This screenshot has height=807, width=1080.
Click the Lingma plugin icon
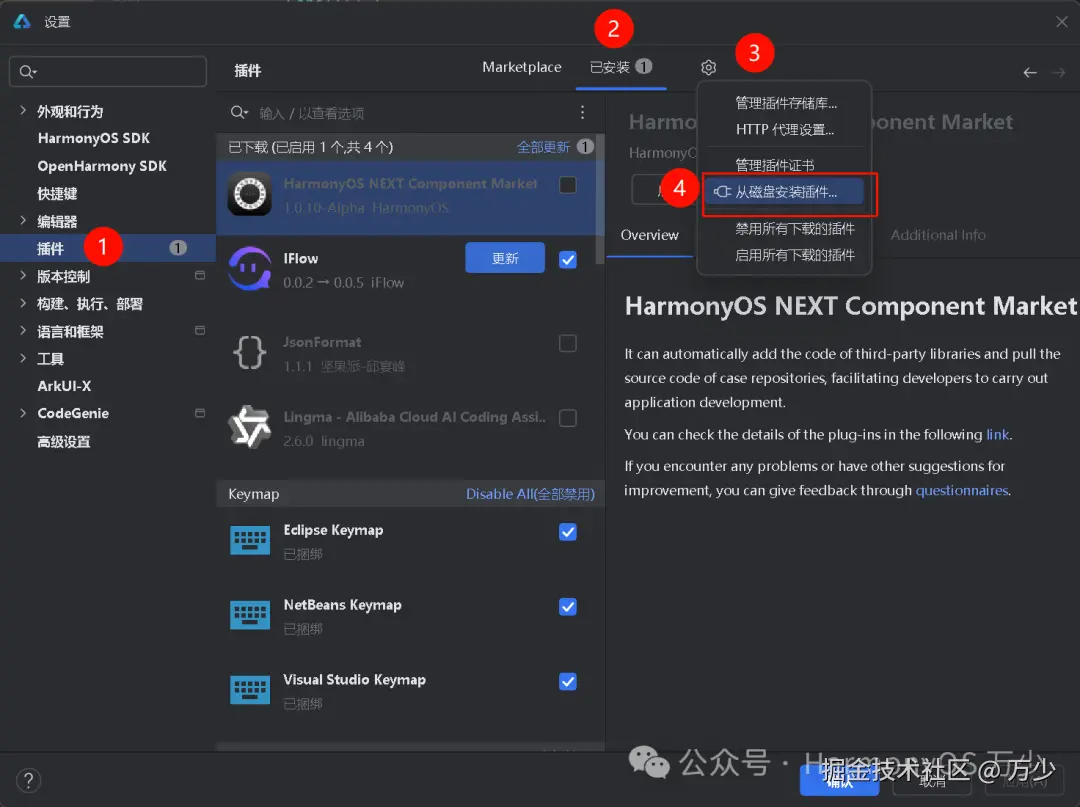click(x=249, y=427)
